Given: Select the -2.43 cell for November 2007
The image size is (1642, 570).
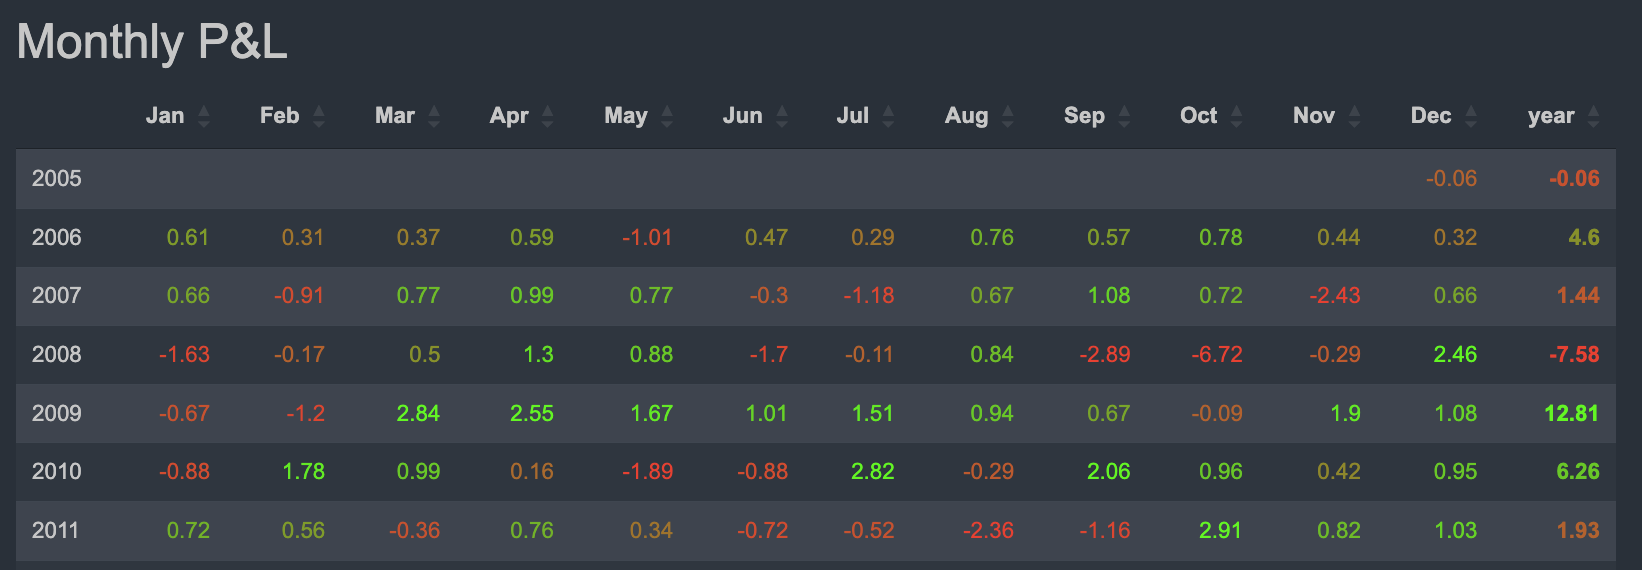Looking at the screenshot, I should [1334, 296].
